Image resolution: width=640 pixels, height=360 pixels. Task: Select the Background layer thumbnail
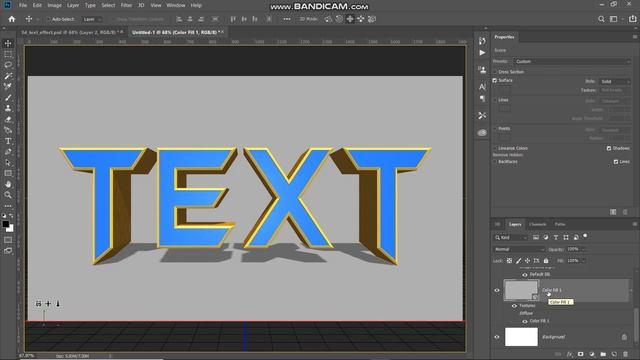tap(521, 337)
